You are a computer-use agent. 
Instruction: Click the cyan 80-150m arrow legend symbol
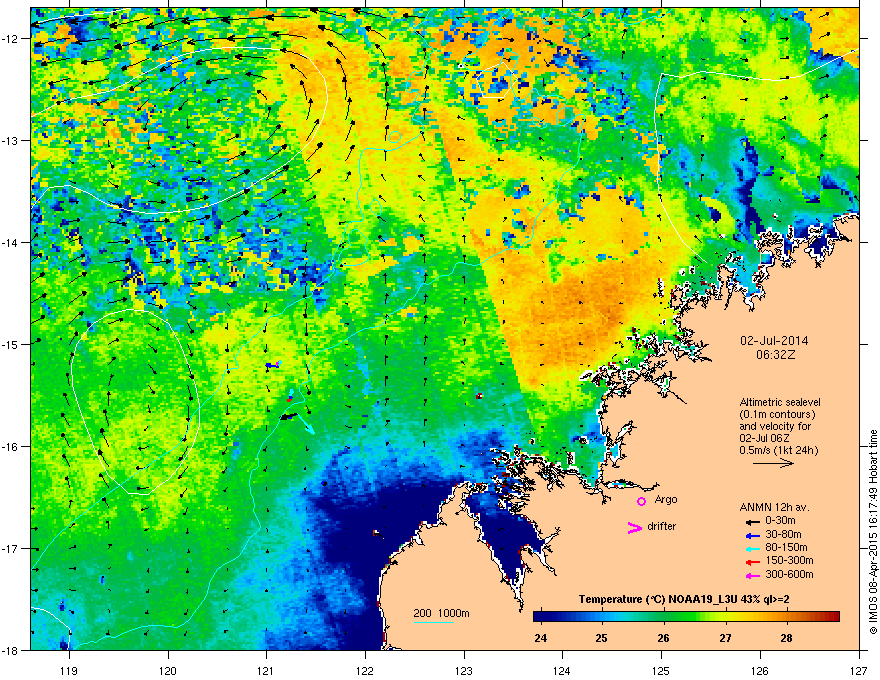[753, 549]
